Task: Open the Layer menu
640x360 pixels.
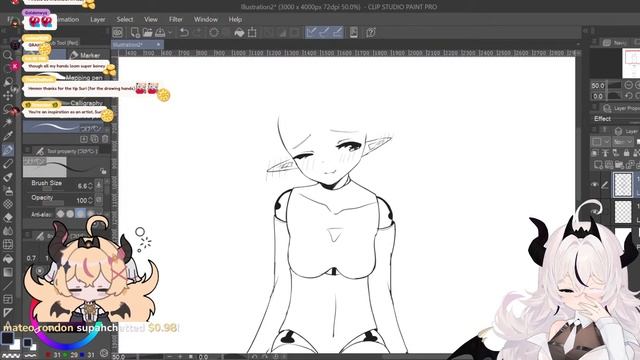Action: pyautogui.click(x=98, y=19)
